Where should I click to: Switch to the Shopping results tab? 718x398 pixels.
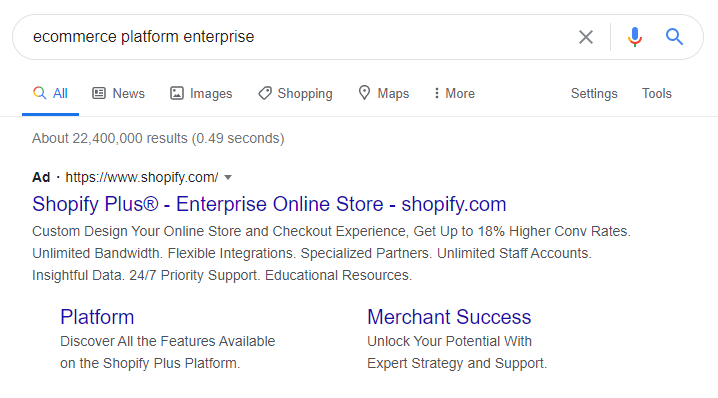295,93
